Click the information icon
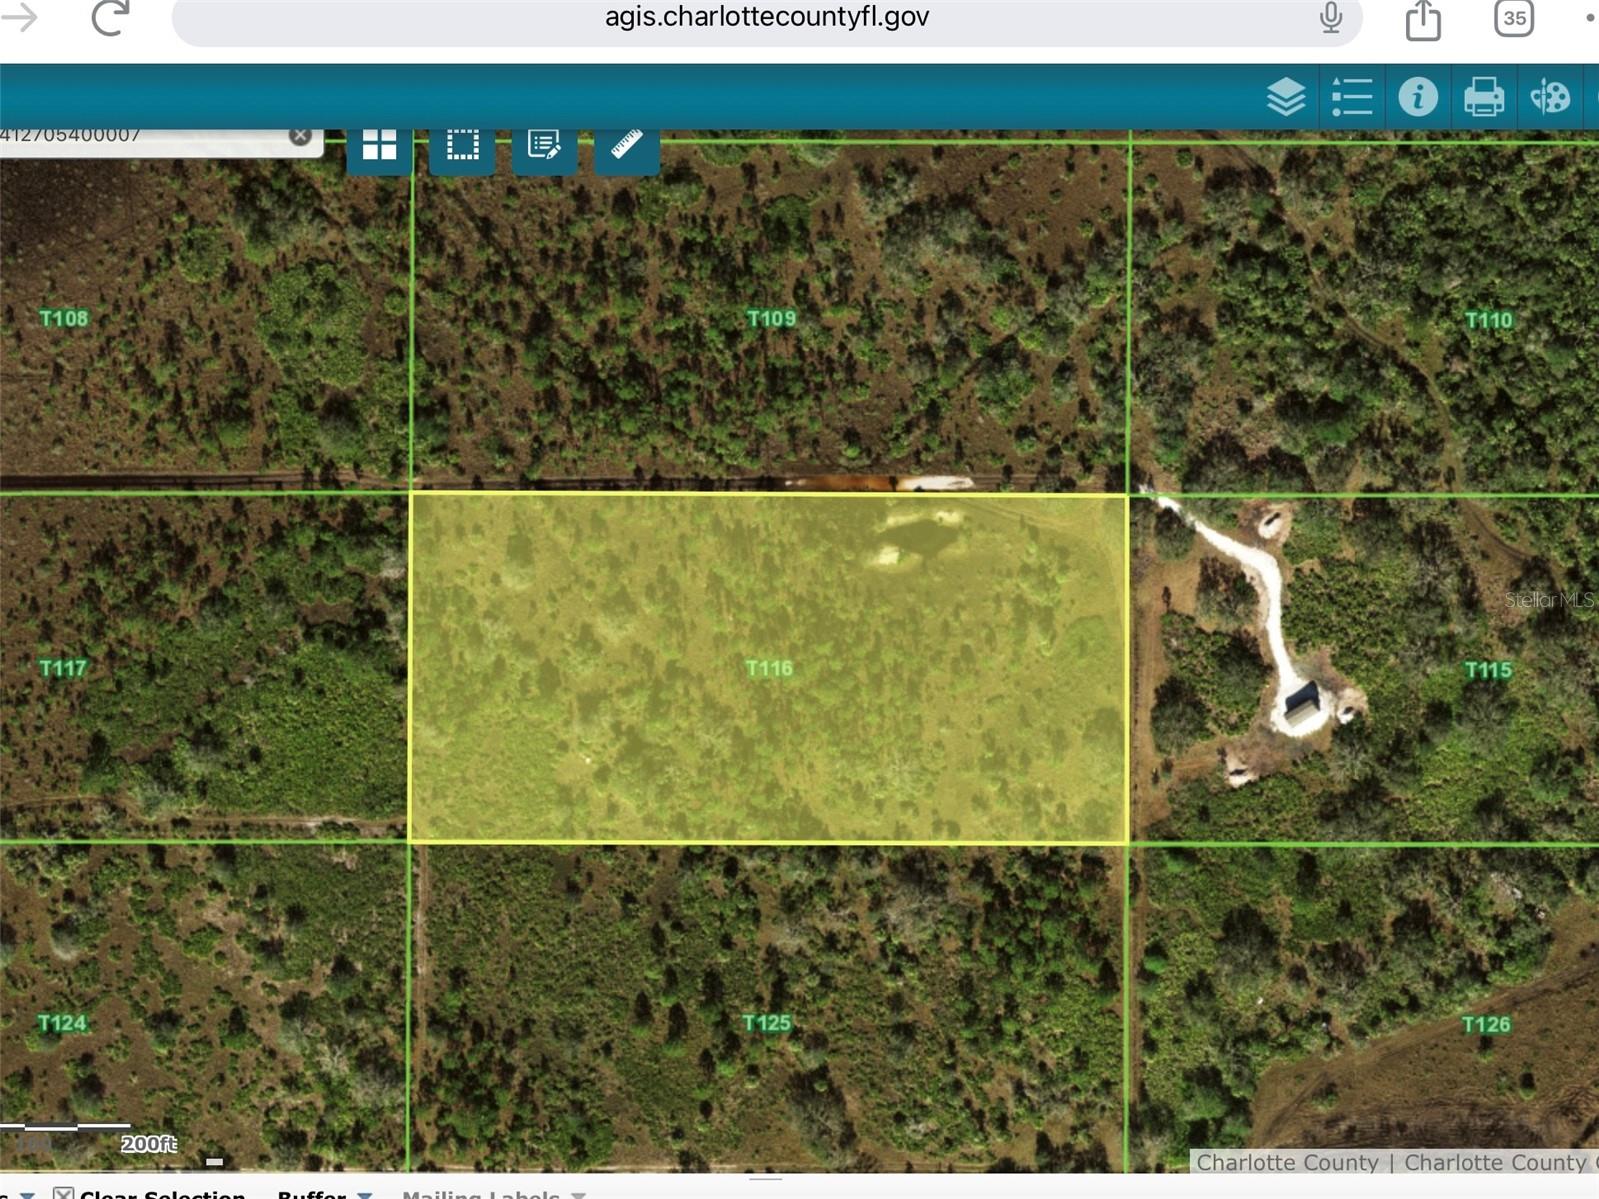The image size is (1599, 1199). (1417, 97)
